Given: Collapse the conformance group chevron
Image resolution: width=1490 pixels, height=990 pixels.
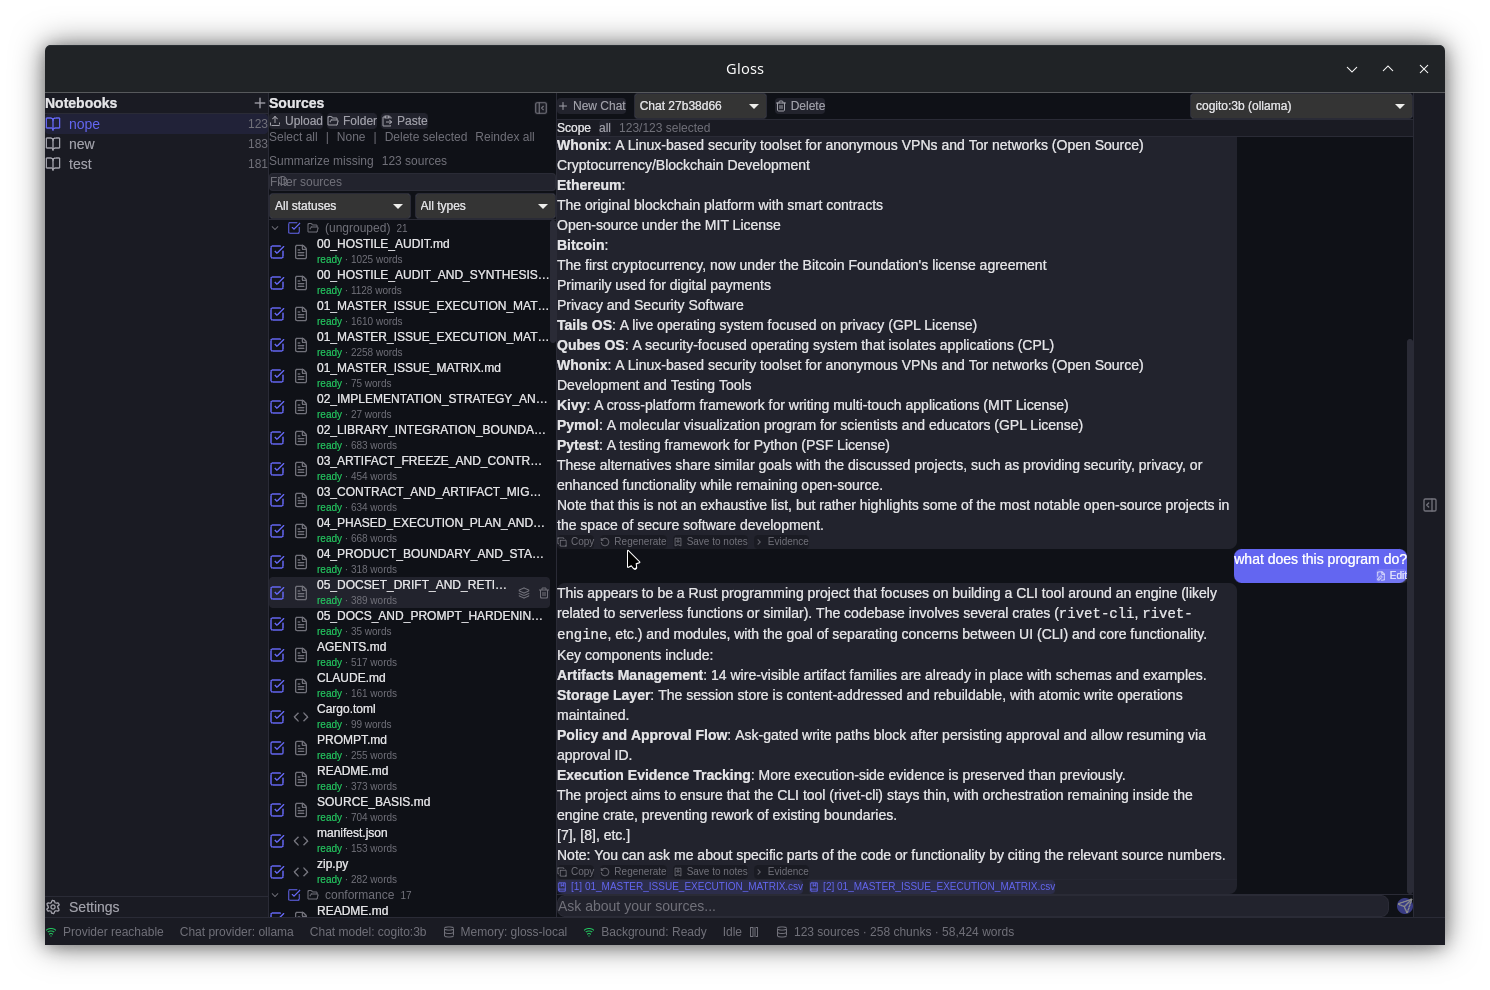Looking at the screenshot, I should pos(275,895).
